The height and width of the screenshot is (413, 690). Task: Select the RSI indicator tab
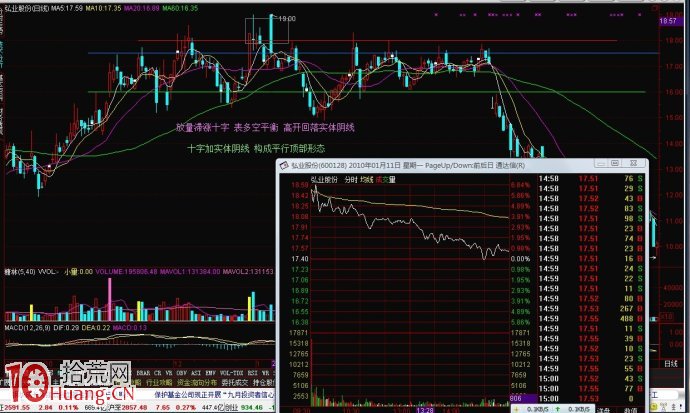(253, 373)
